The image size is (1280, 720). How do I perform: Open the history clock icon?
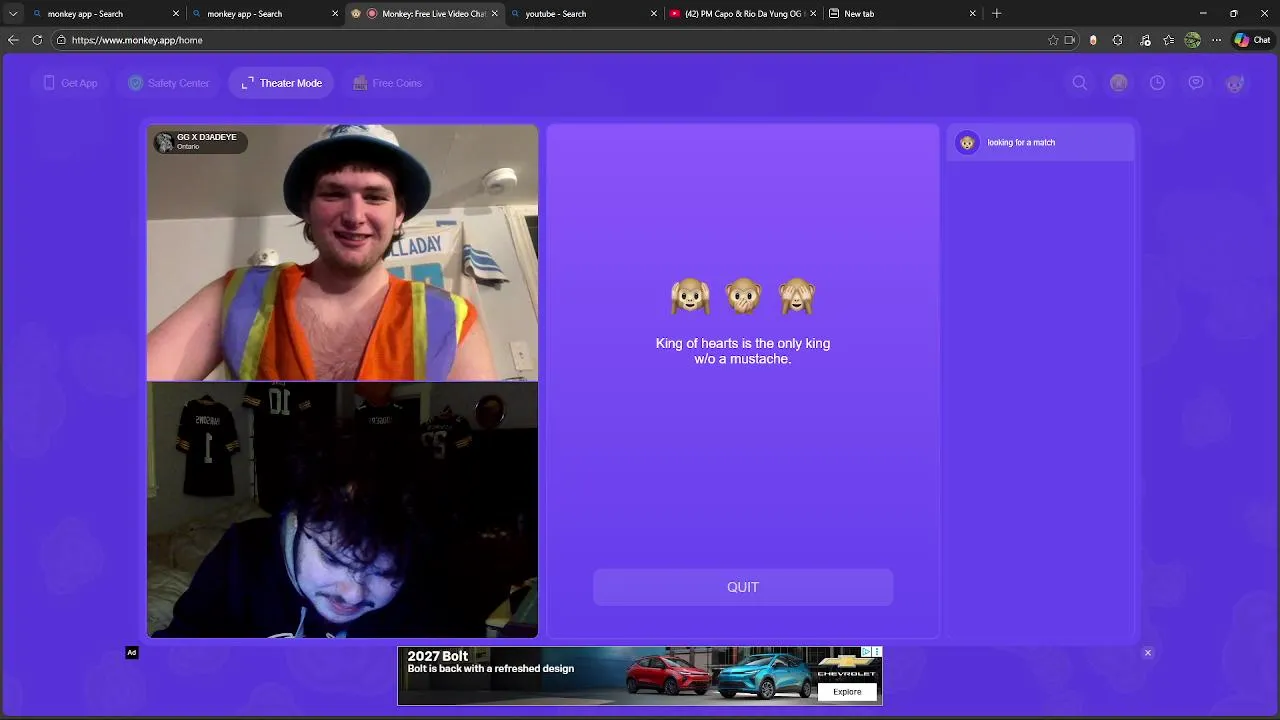click(x=1157, y=83)
